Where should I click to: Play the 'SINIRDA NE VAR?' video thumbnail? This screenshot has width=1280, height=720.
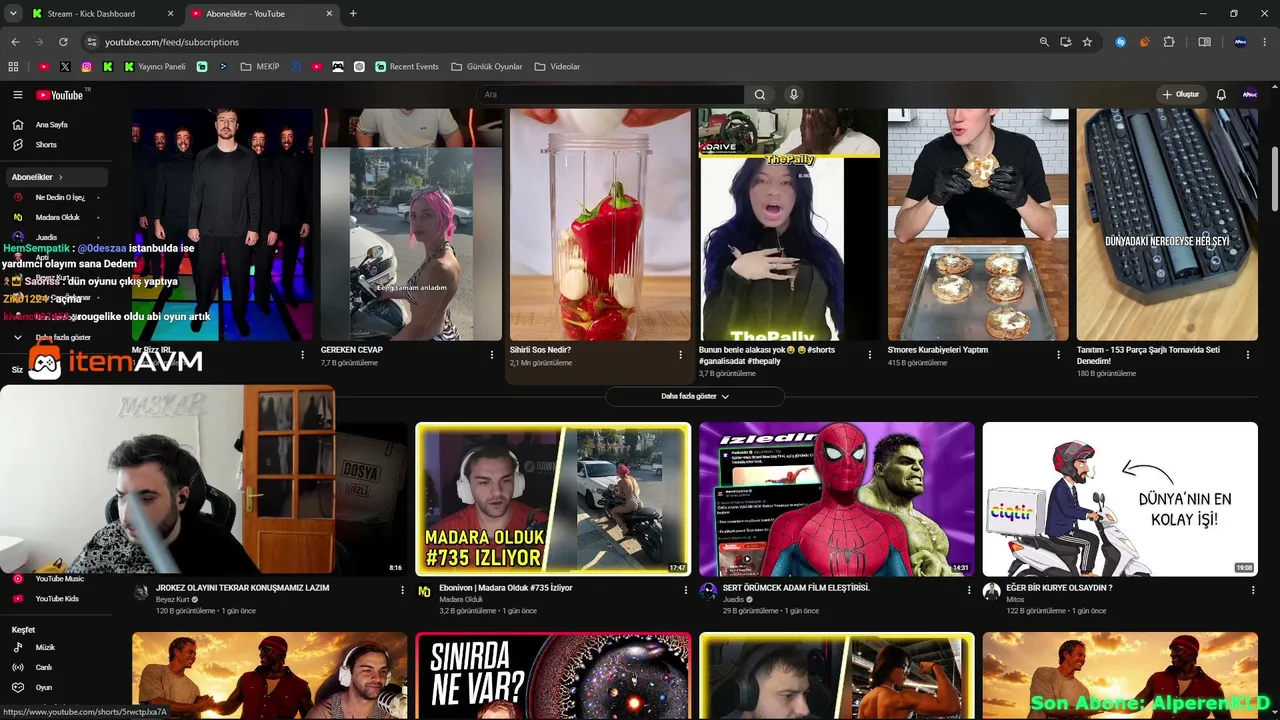(x=553, y=676)
